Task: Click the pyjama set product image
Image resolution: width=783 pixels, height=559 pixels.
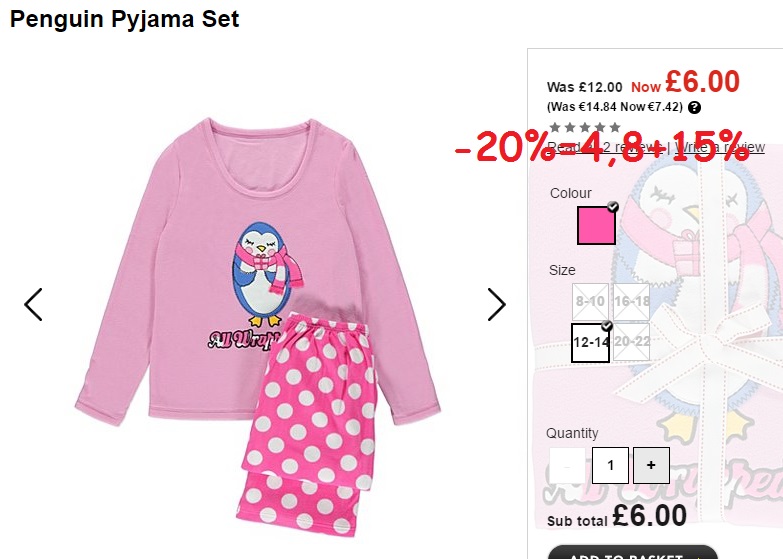Action: click(x=258, y=327)
